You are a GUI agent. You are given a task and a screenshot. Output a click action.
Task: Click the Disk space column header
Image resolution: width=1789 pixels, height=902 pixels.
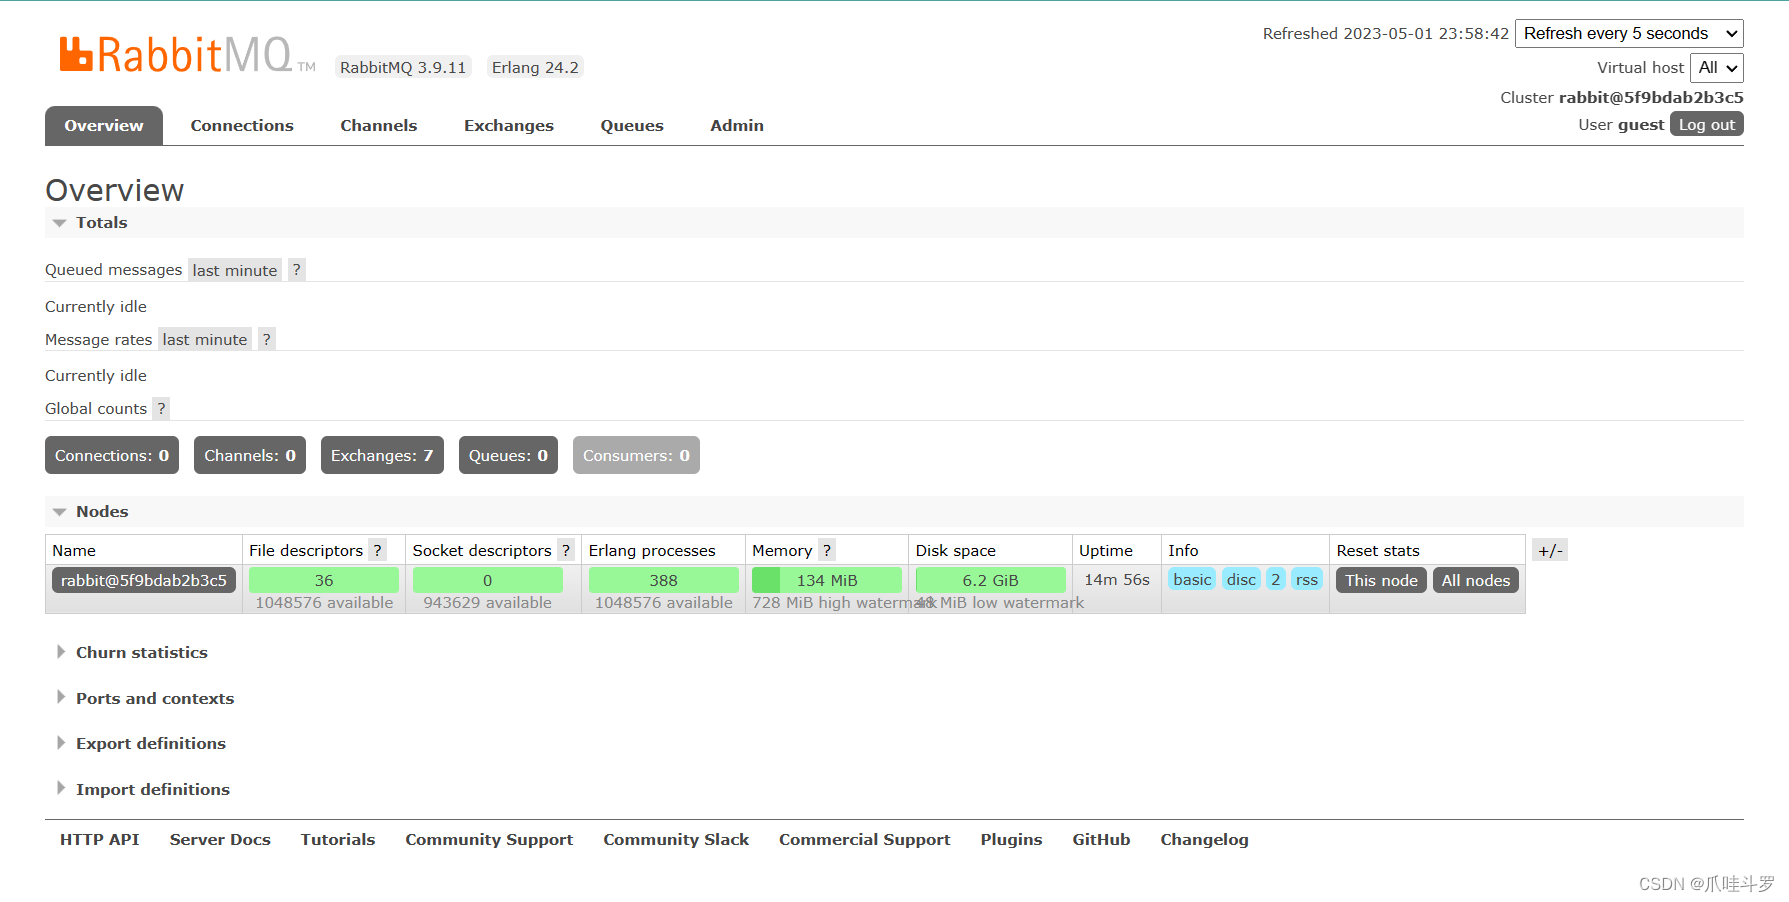[956, 550]
